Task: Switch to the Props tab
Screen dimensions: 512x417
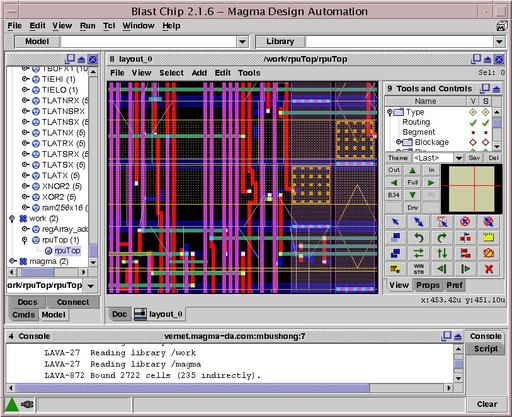Action: [428, 285]
